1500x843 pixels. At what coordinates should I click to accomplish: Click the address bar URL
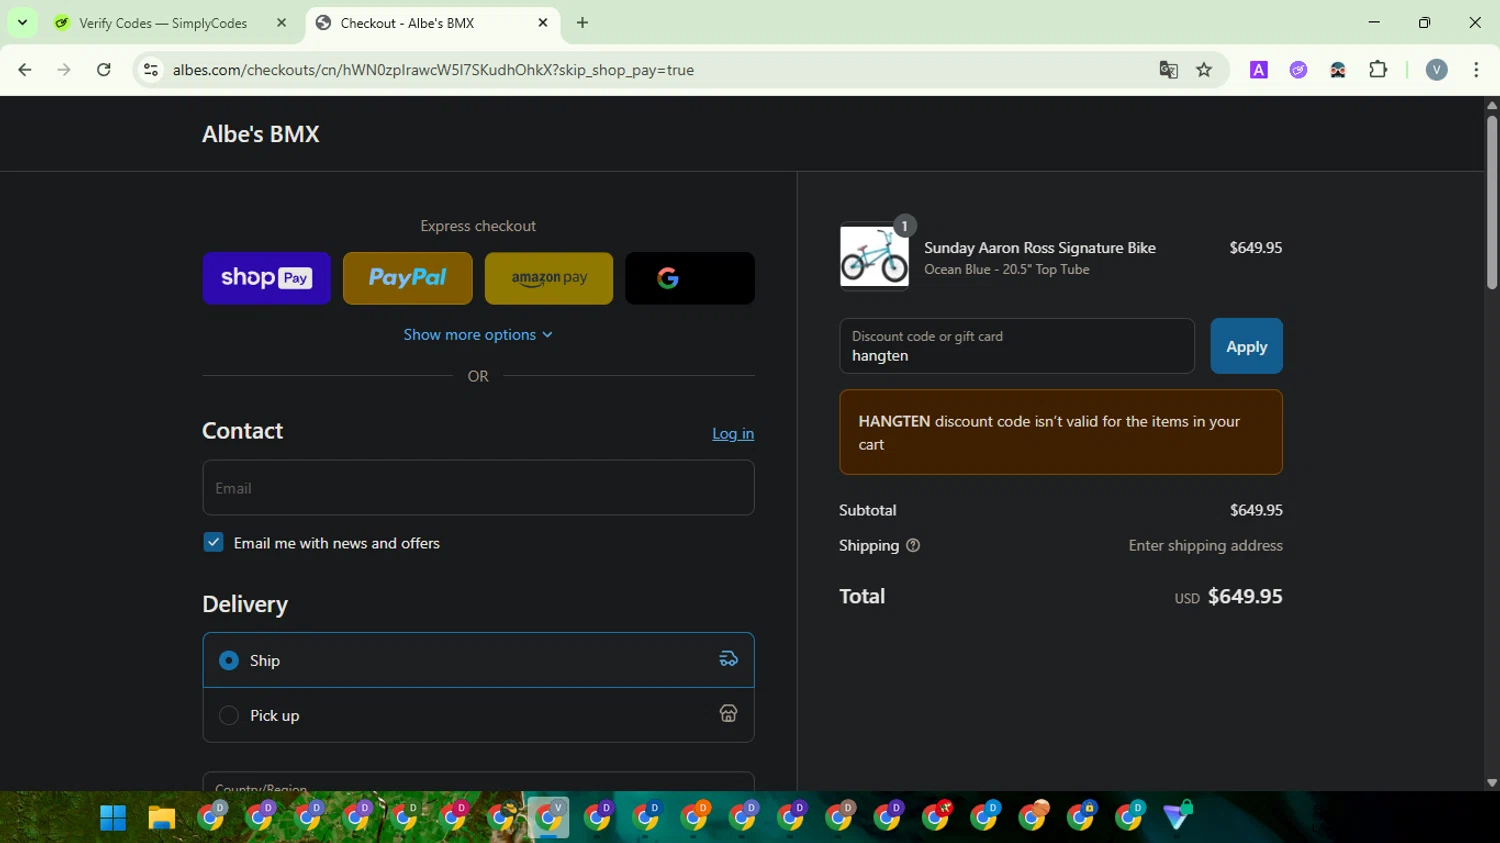pos(433,70)
